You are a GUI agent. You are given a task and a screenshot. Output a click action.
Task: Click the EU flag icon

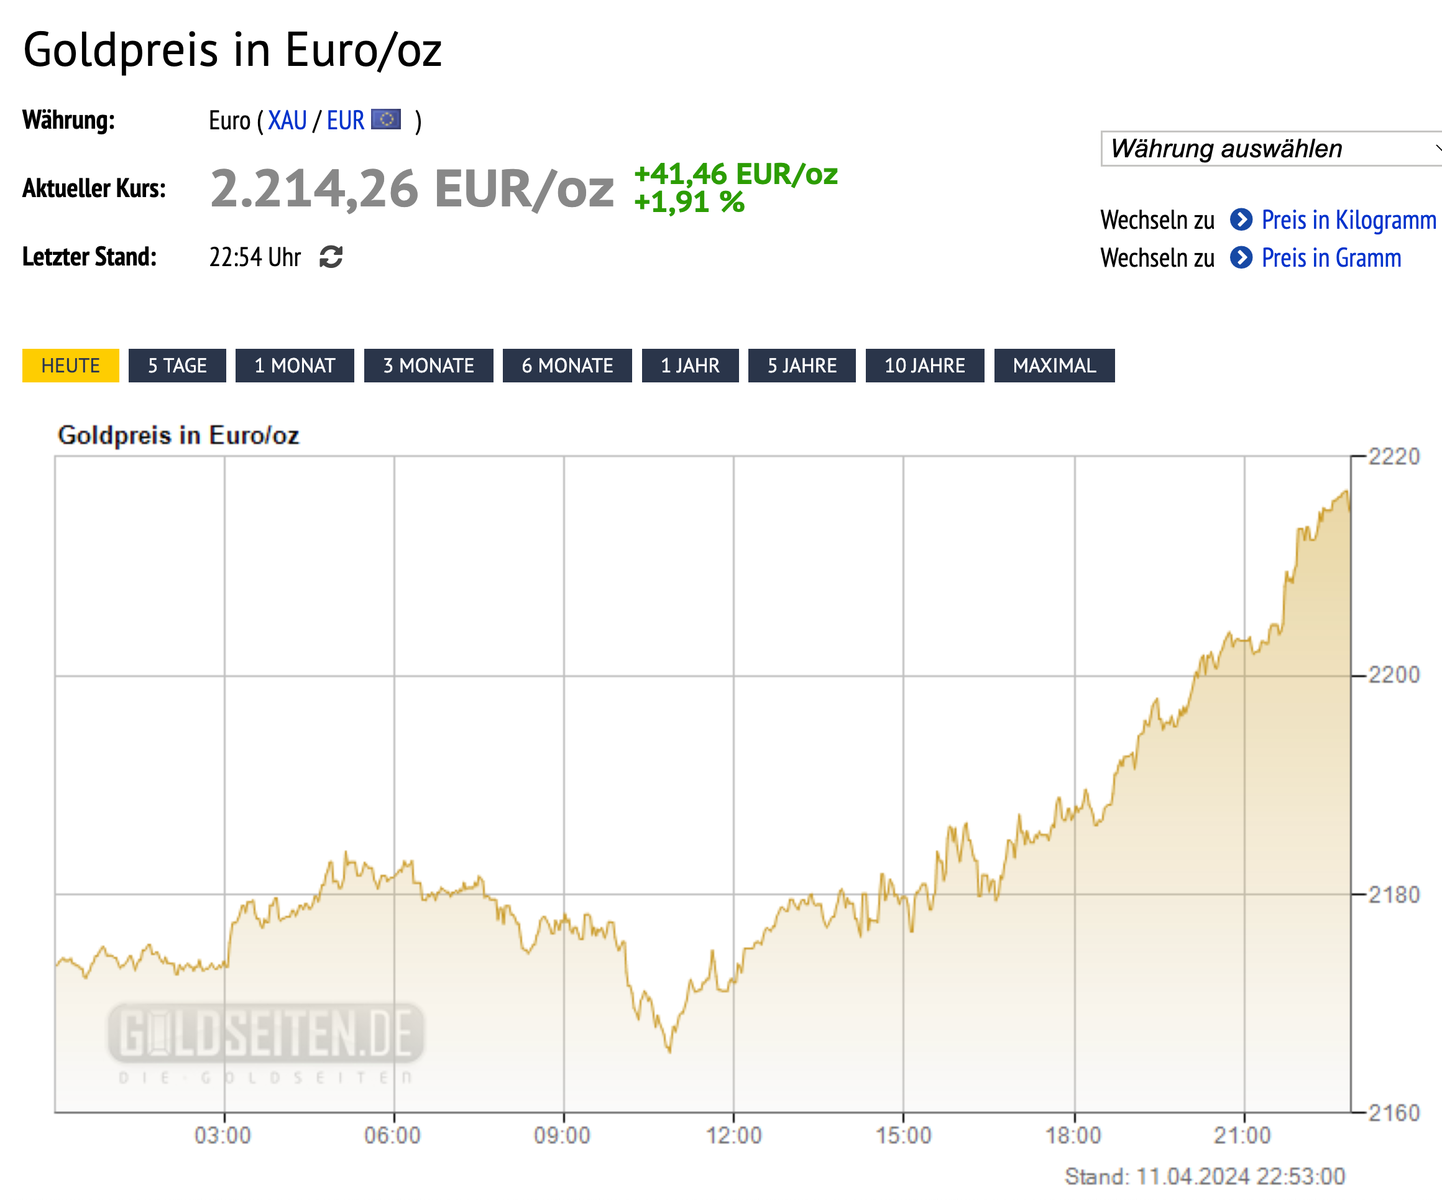386,120
